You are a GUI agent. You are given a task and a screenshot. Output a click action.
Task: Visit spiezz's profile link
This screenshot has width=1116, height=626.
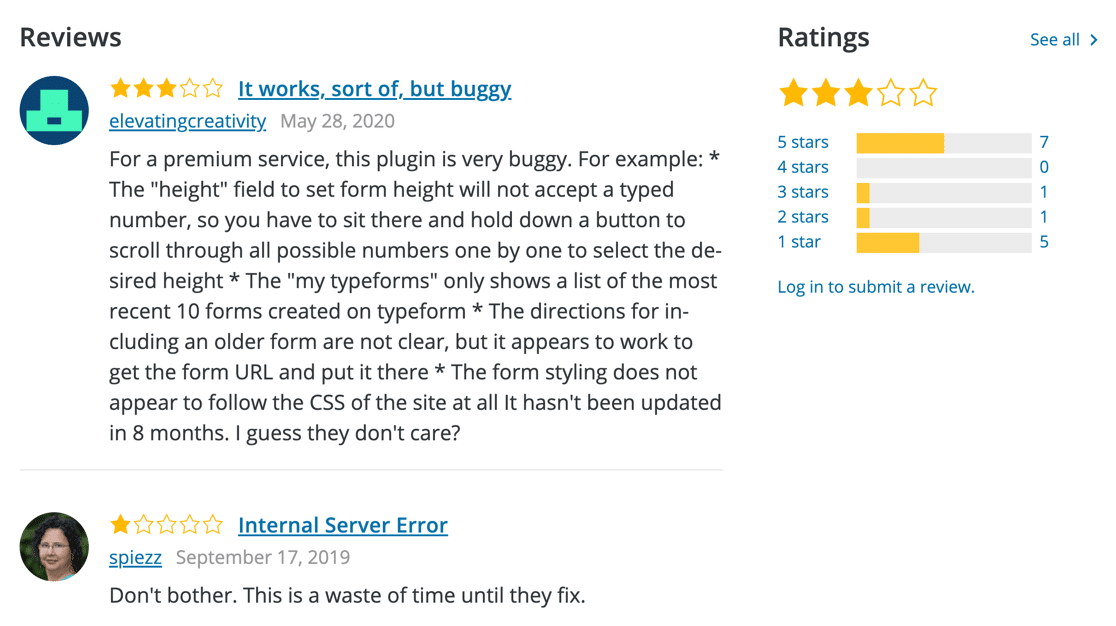coord(135,557)
